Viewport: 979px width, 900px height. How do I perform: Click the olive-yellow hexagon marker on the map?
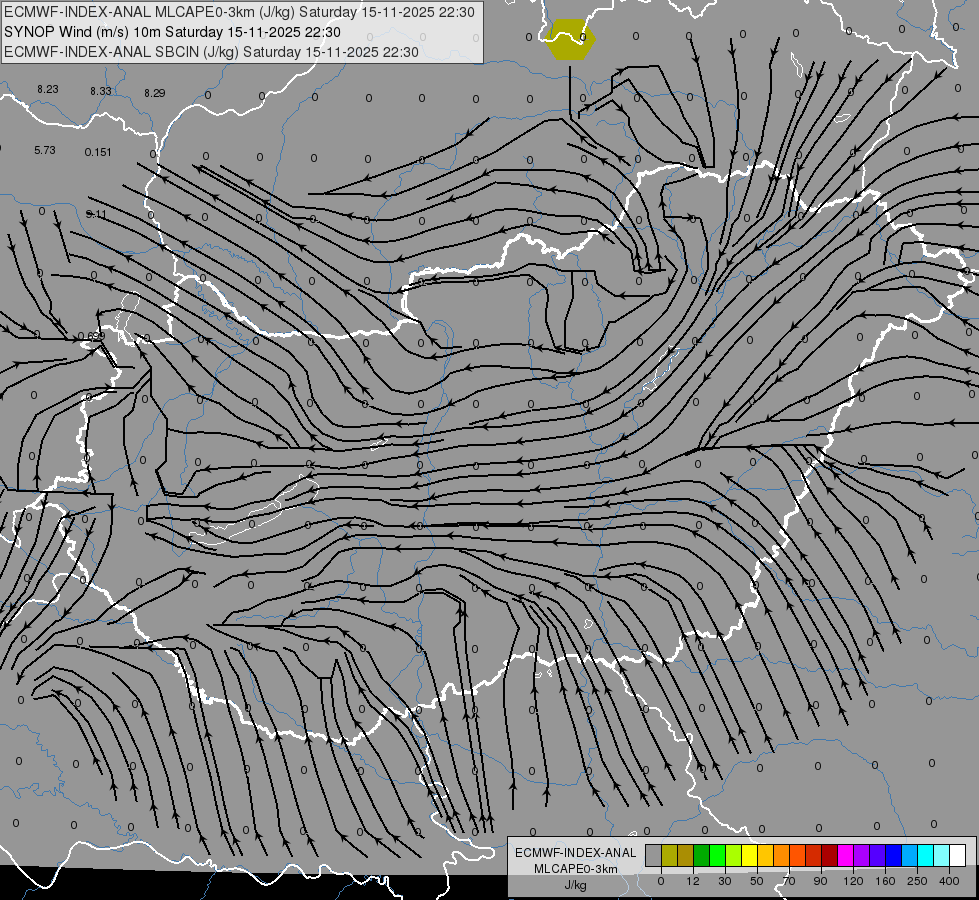[x=570, y=39]
